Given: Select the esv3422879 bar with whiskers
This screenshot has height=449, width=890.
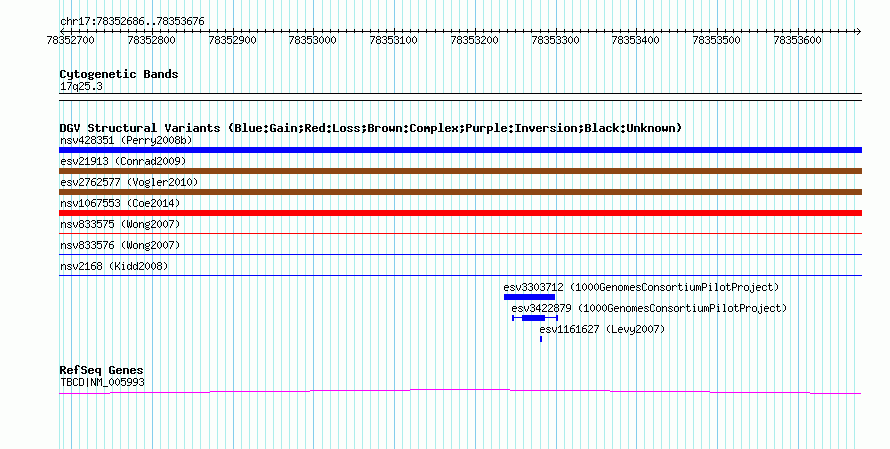Looking at the screenshot, I should click(535, 318).
